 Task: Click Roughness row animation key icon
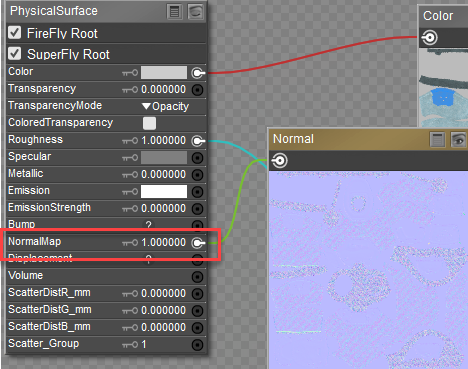(x=130, y=141)
